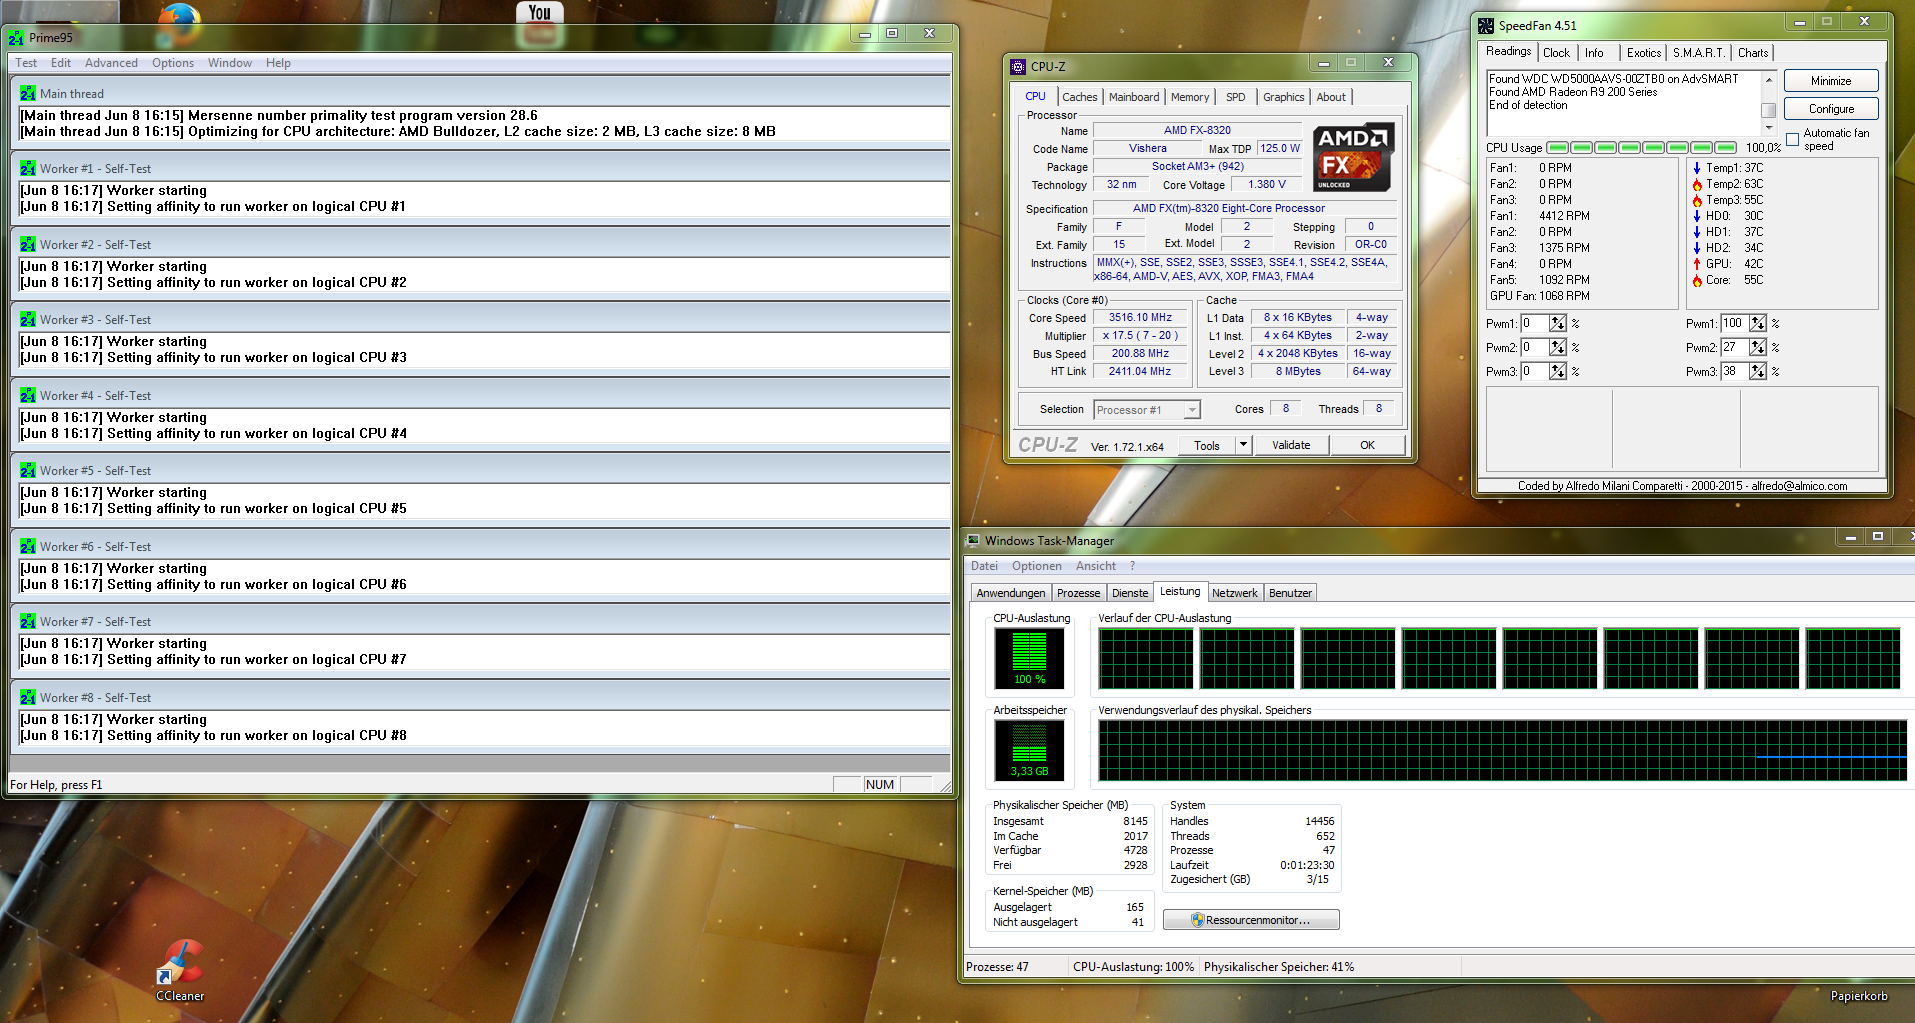Screen dimensions: 1915x1023
Task: Click the Temp1 down-arrow icon in SpeedFan
Action: (1697, 168)
